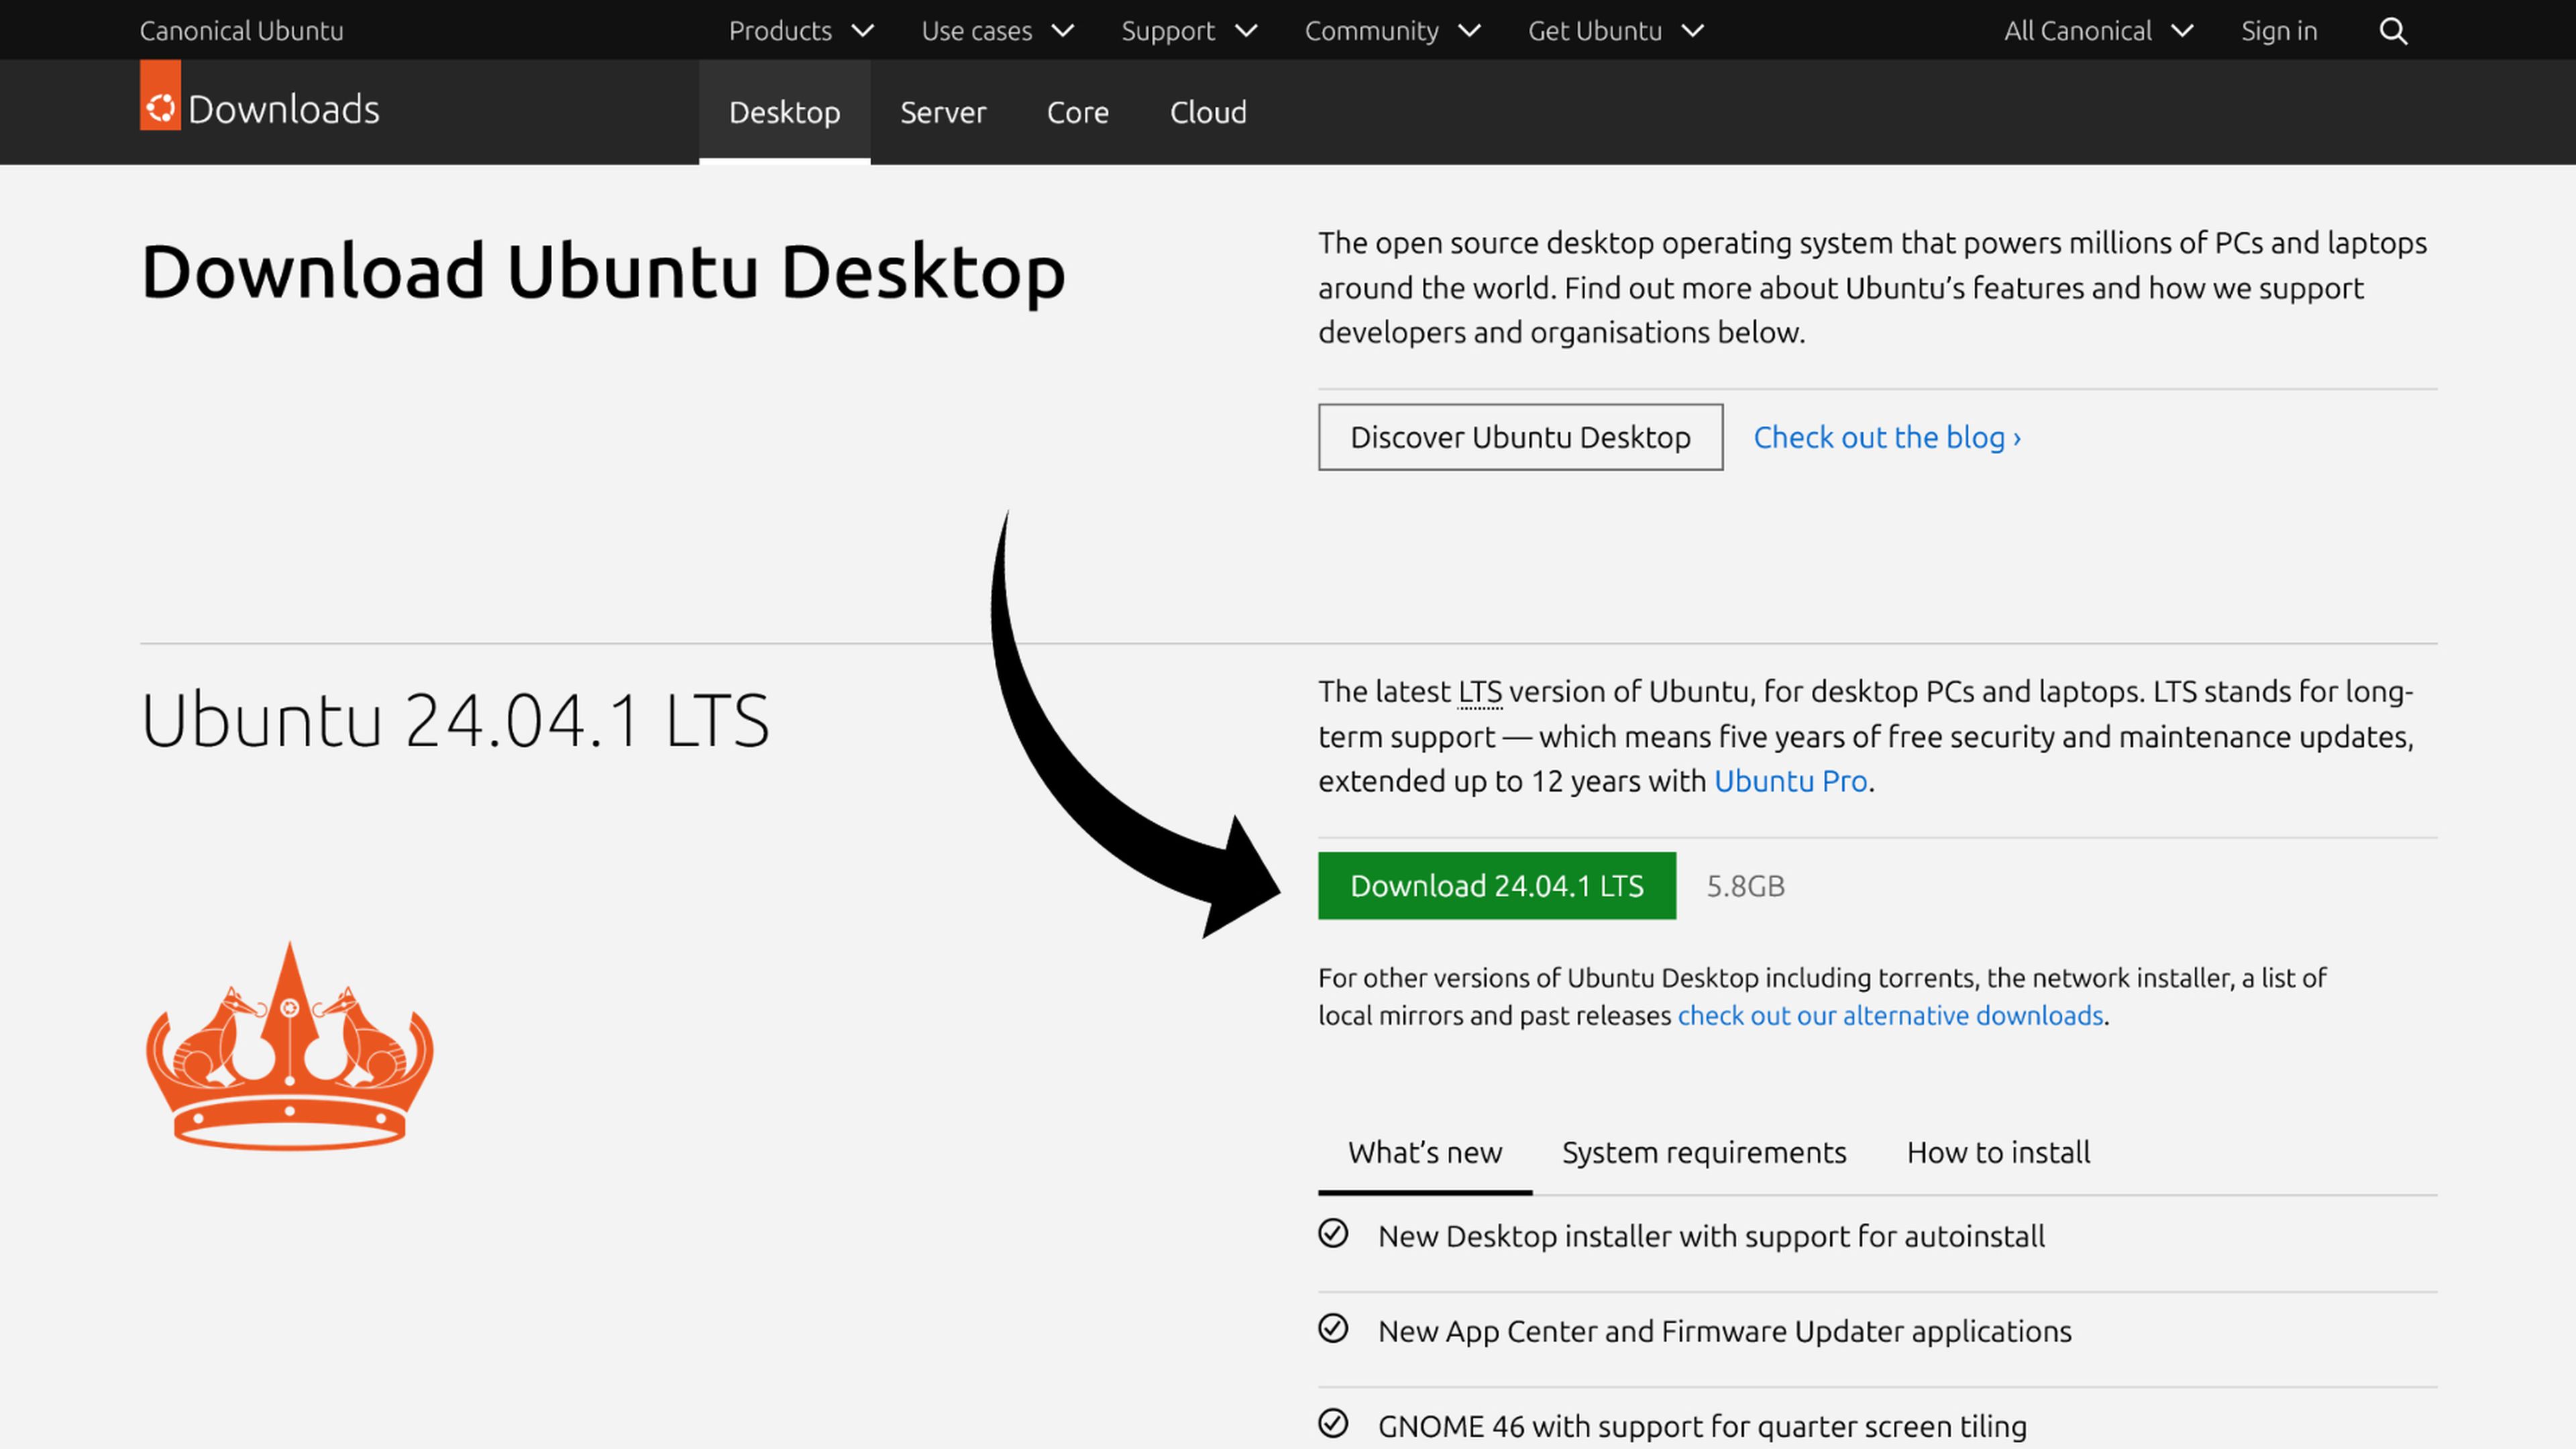Click 'GNOME 46 with support for quarter screen tiling'
This screenshot has width=2576, height=1449.
pyautogui.click(x=1702, y=1427)
